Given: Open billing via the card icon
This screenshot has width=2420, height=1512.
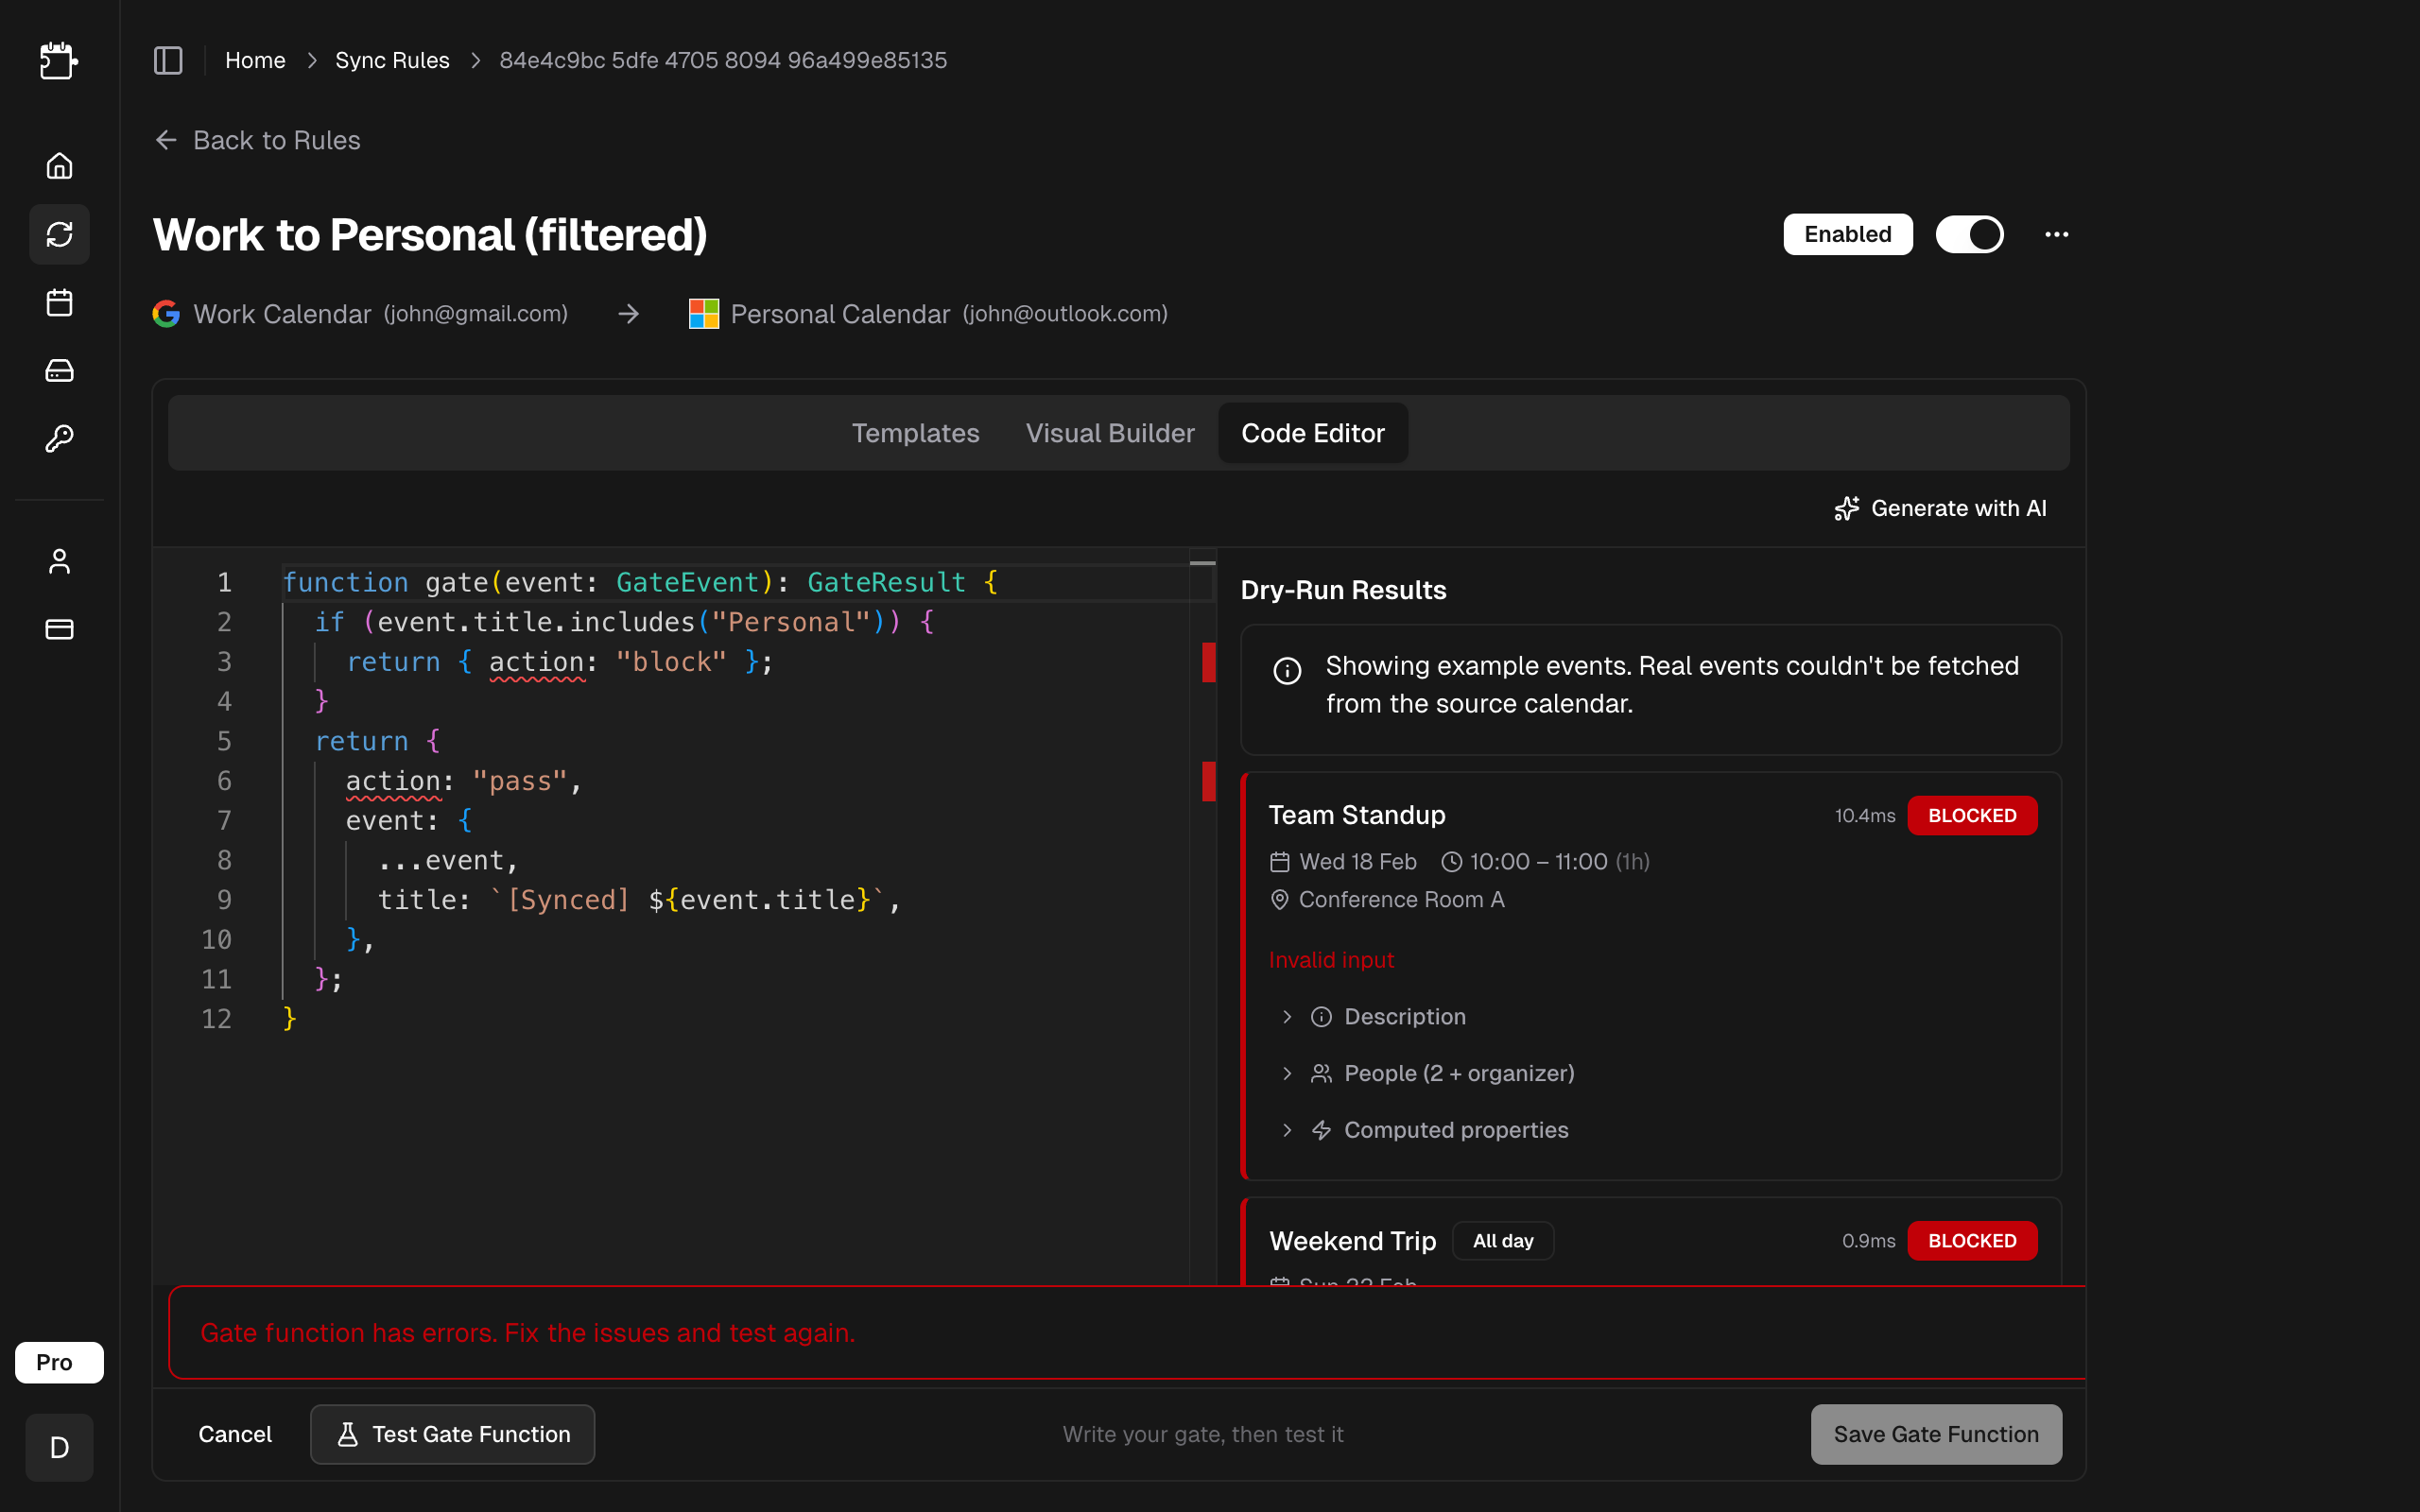Looking at the screenshot, I should [x=59, y=629].
